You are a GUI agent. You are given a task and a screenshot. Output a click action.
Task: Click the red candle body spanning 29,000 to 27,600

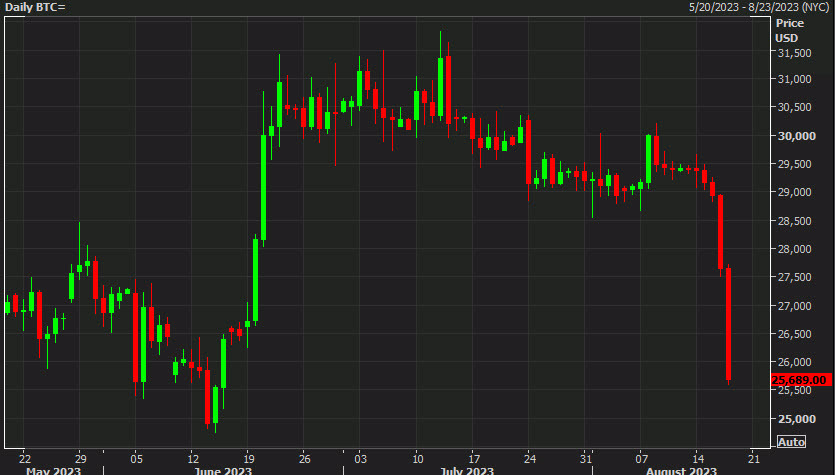tap(721, 232)
